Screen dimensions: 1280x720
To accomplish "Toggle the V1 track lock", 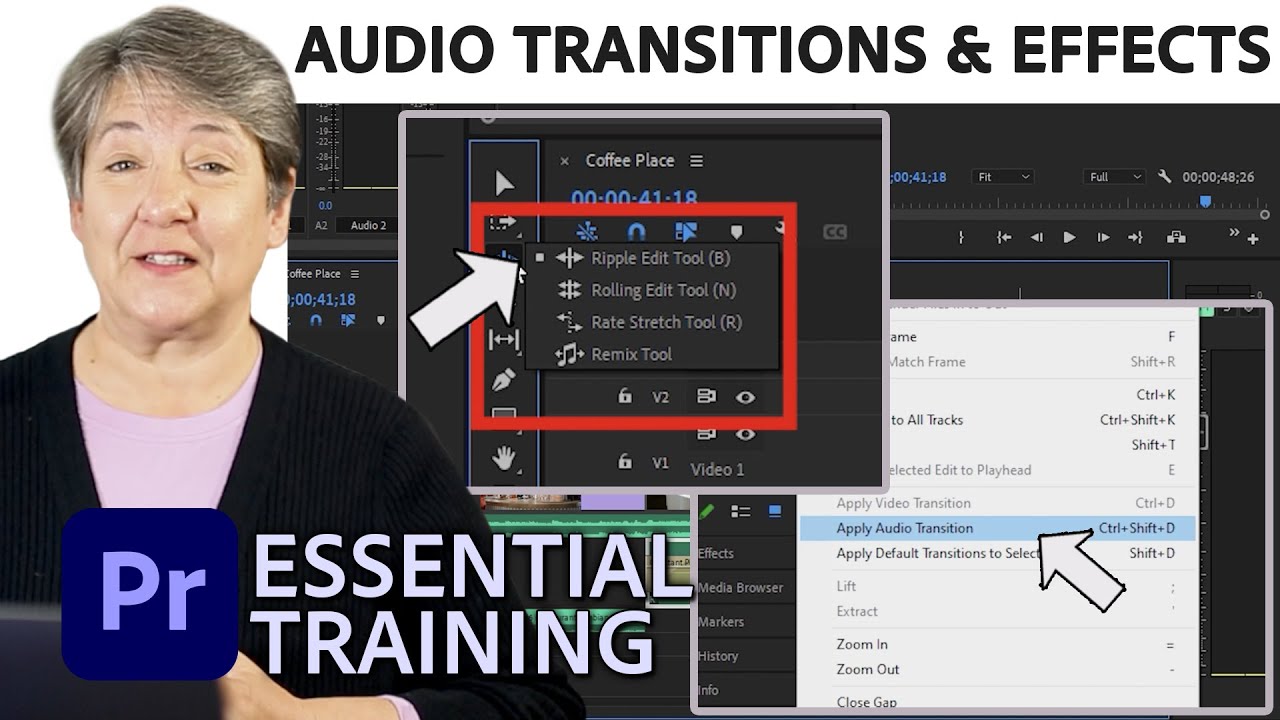I will click(x=625, y=461).
